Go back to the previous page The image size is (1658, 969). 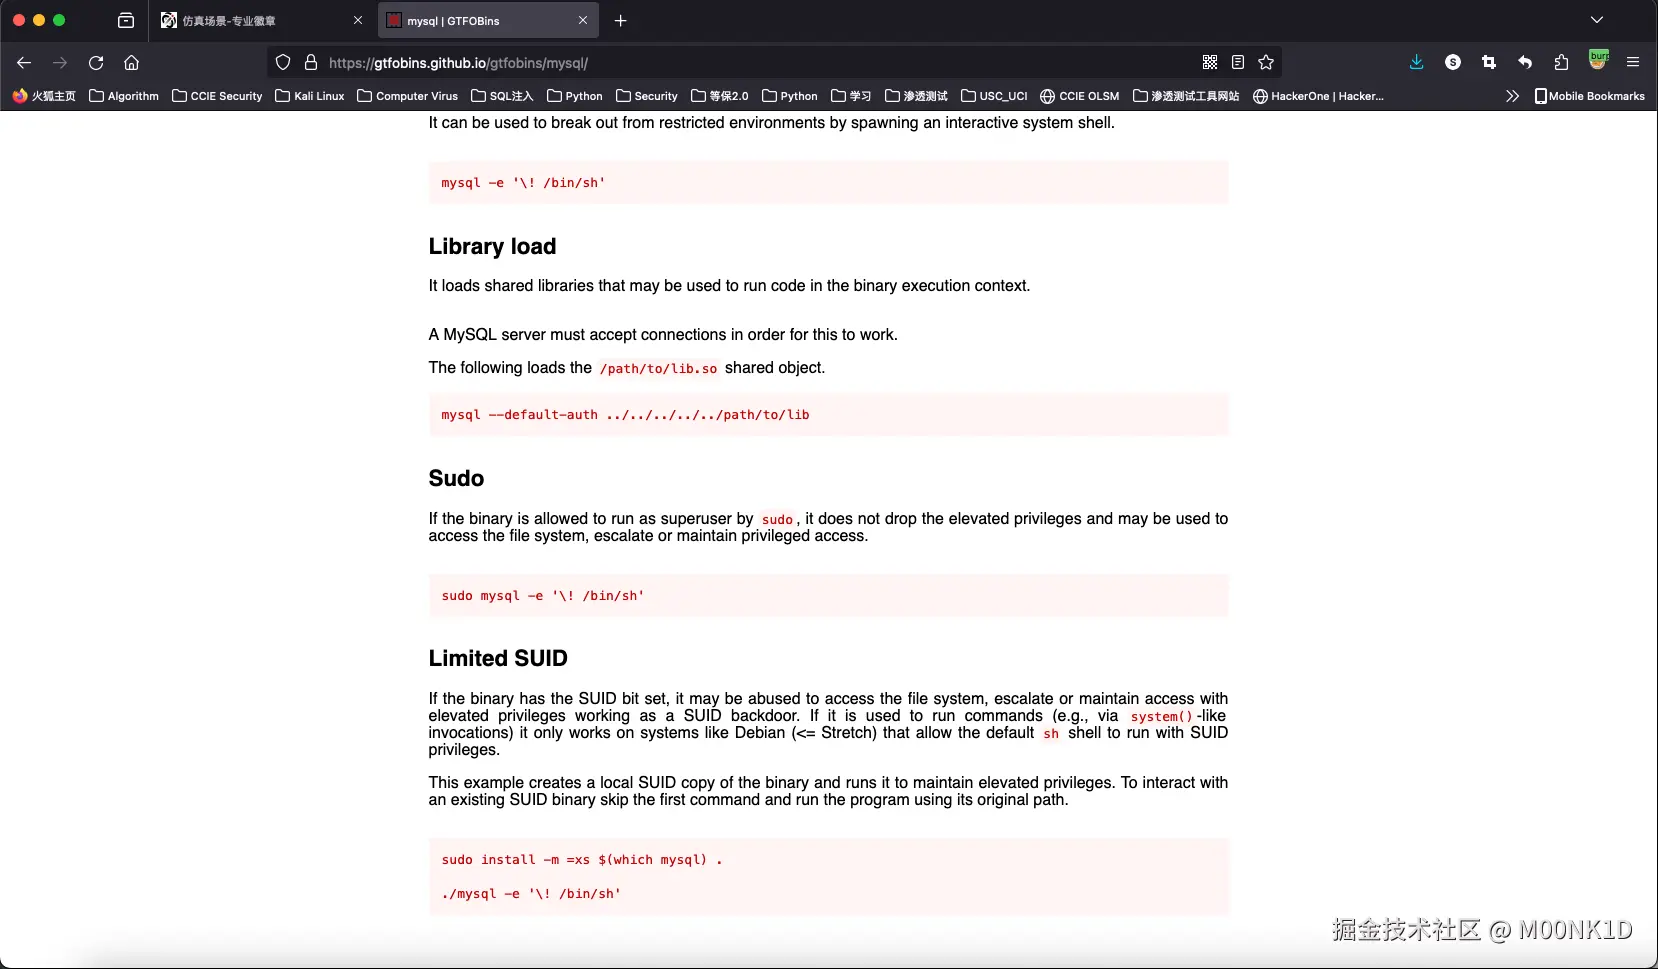[24, 62]
